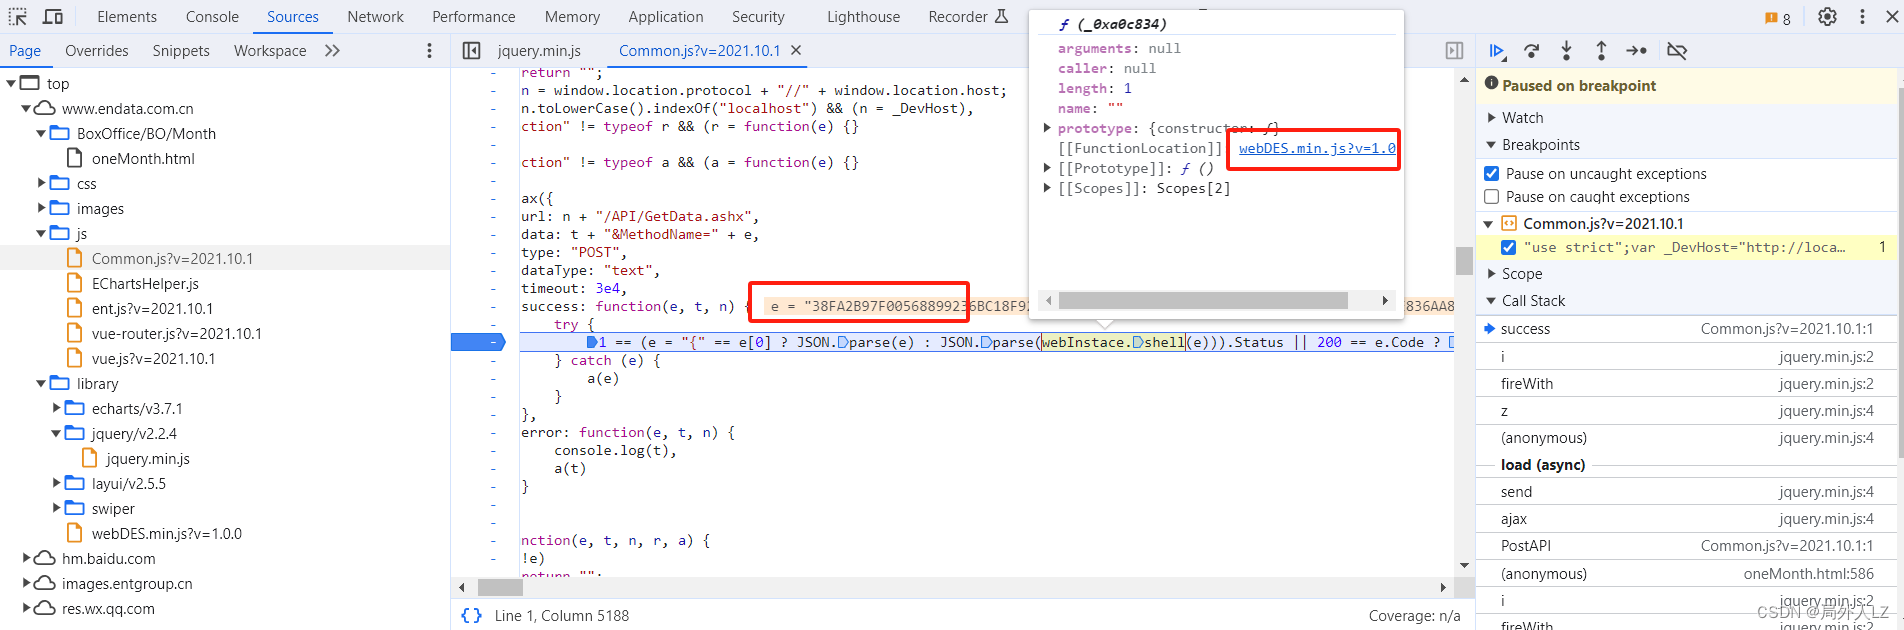Switch to the Elements tab

click(127, 17)
